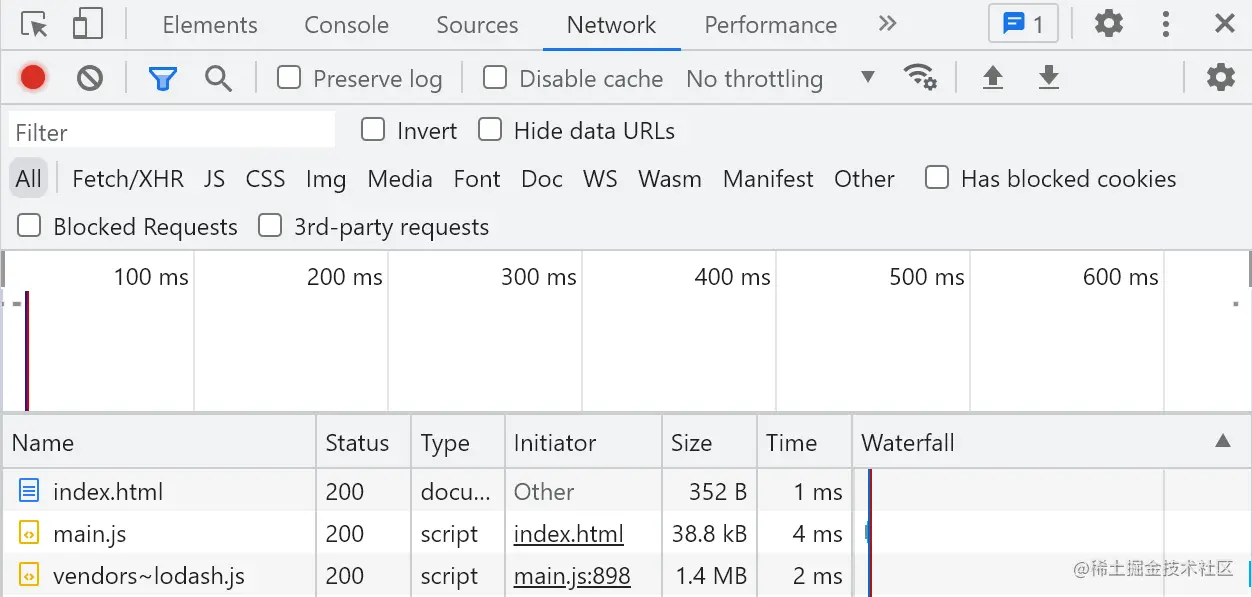Click the index.html initiator link

pos(568,534)
